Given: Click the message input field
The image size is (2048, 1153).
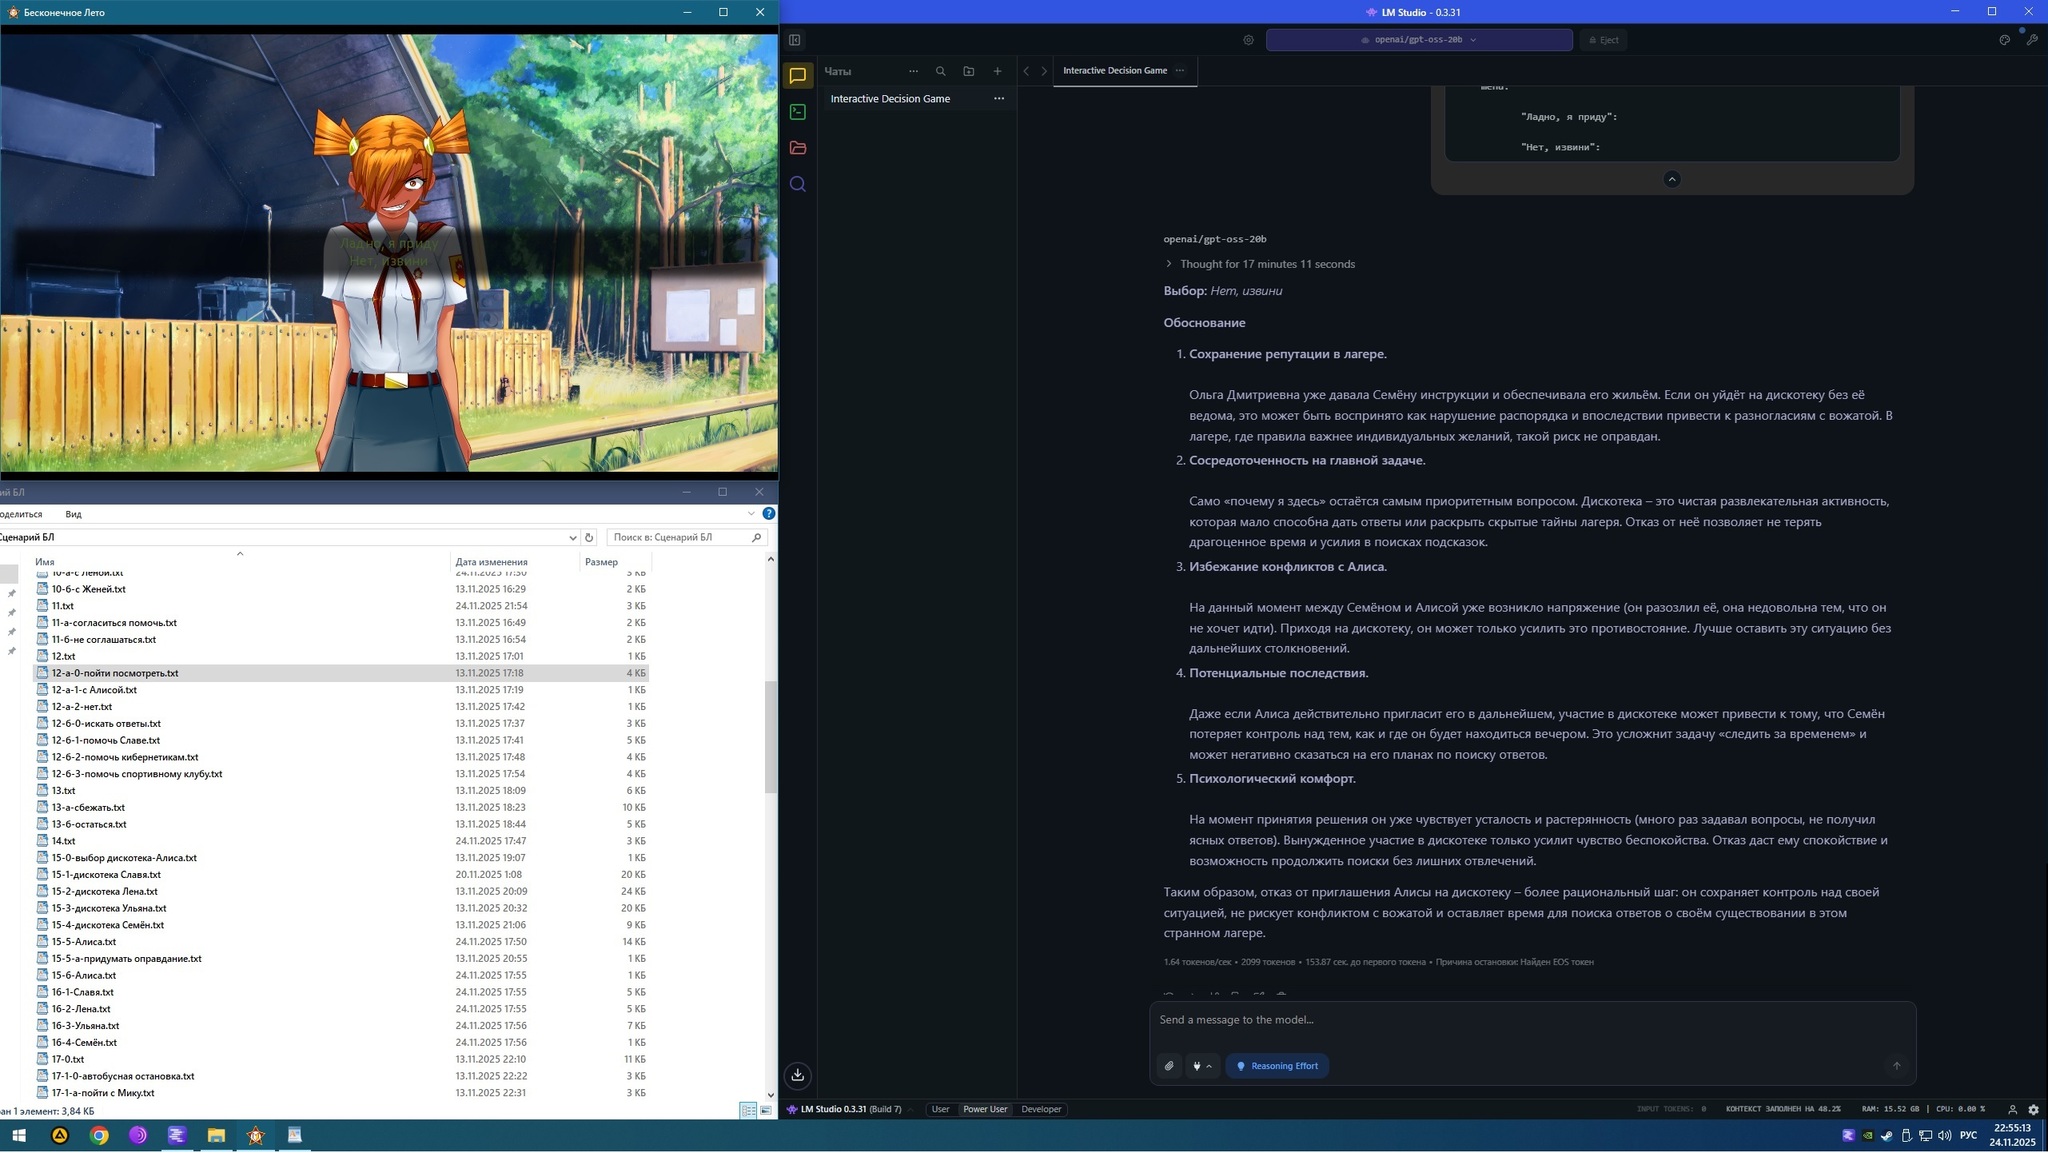Looking at the screenshot, I should pyautogui.click(x=1530, y=1020).
